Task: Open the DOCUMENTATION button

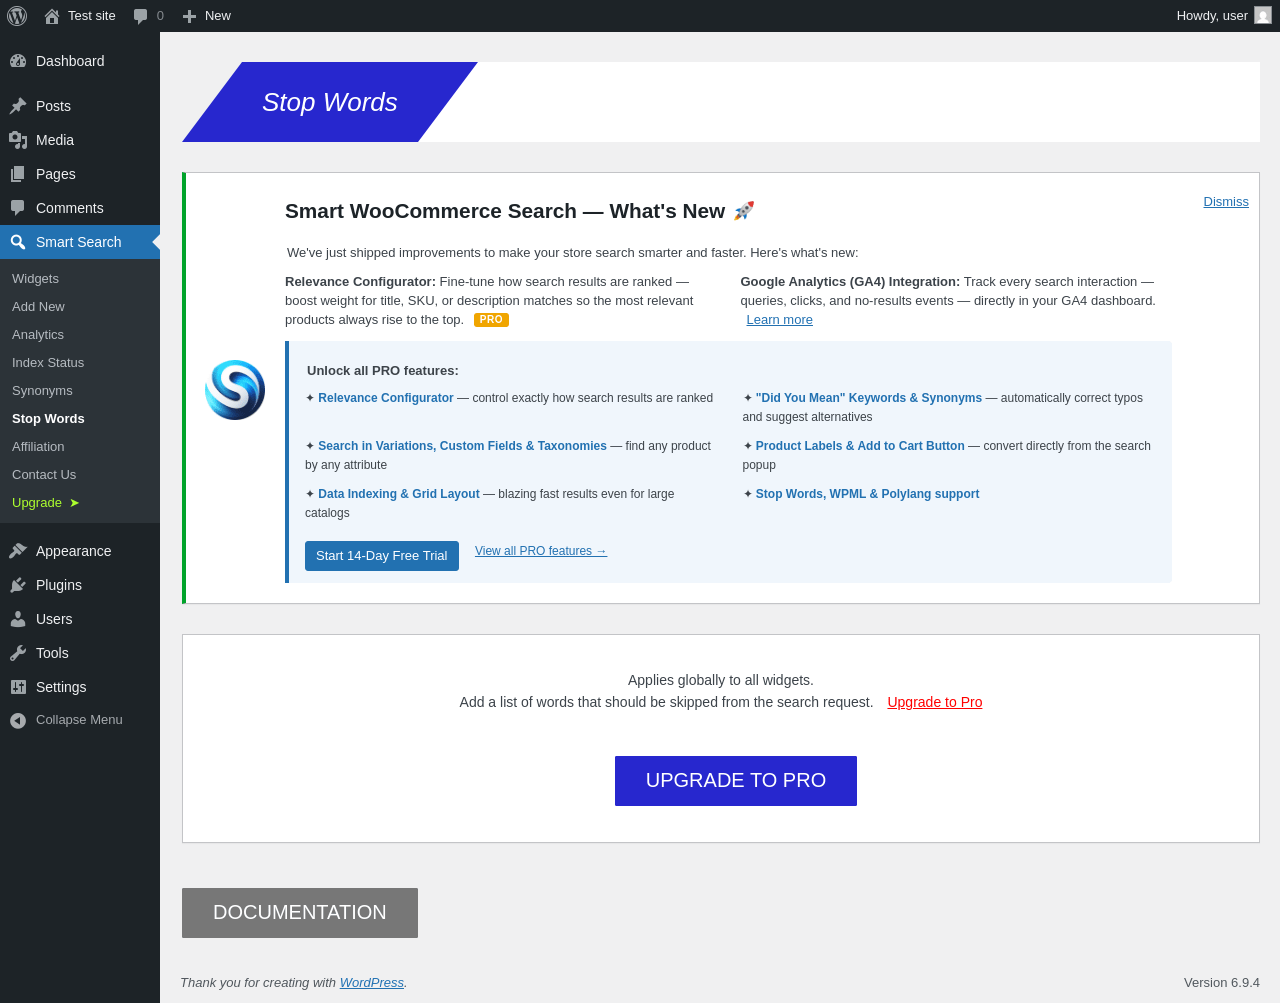Action: click(x=300, y=913)
